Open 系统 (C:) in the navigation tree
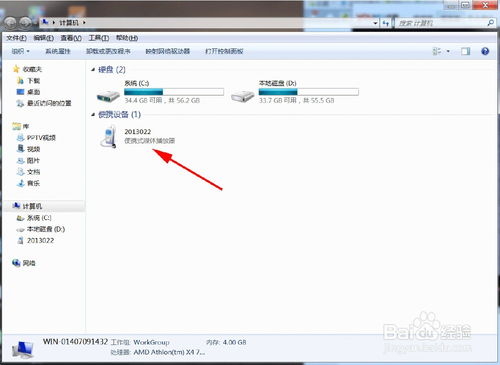This screenshot has height=365, width=500. [x=39, y=218]
